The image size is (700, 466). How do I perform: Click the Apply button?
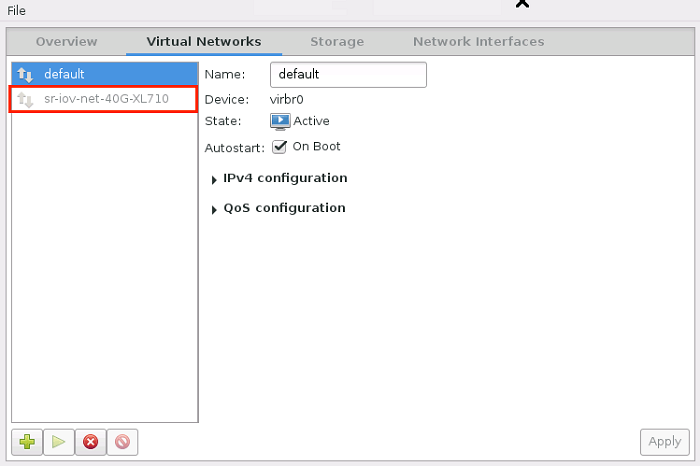coord(665,441)
